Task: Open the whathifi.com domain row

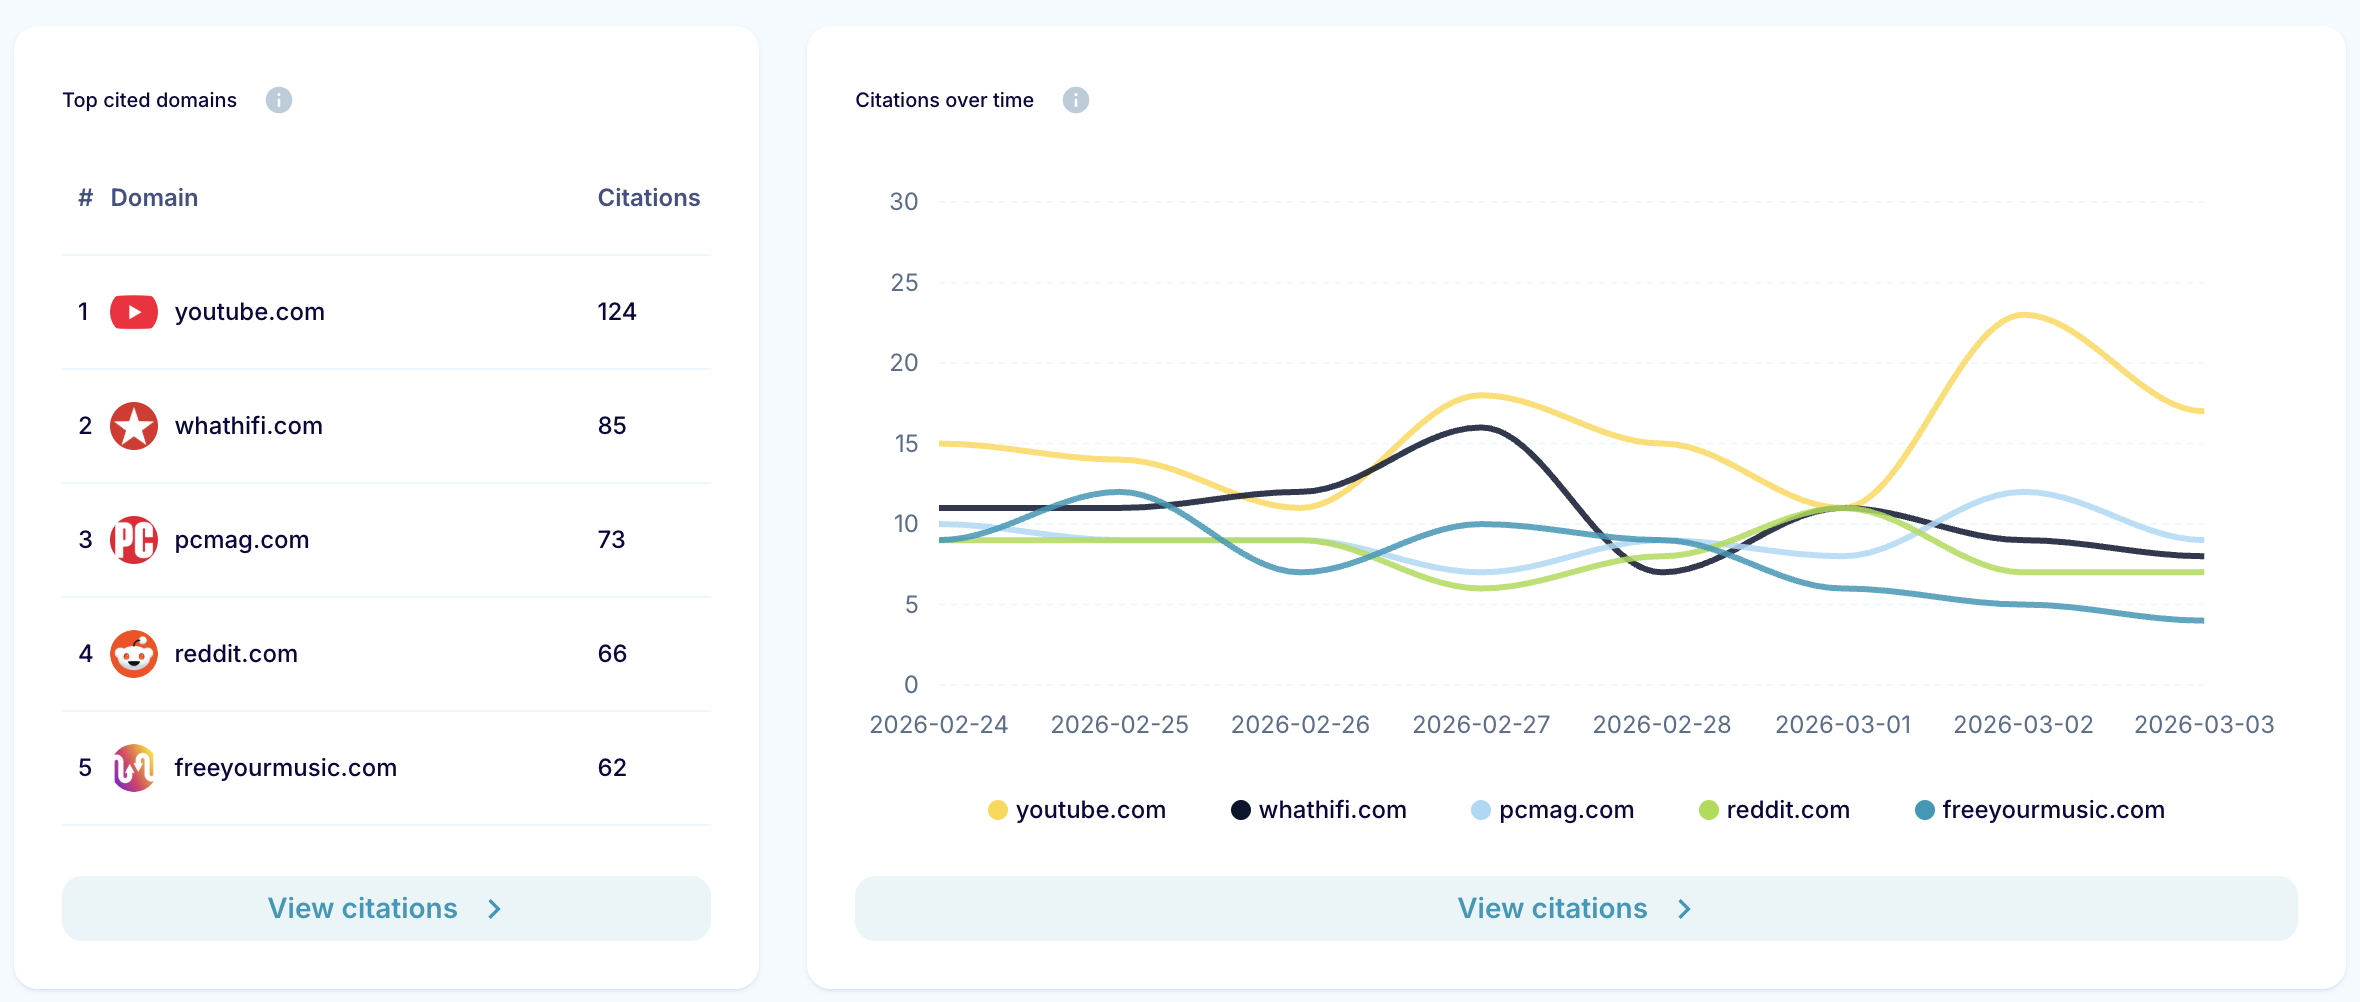Action: click(248, 426)
